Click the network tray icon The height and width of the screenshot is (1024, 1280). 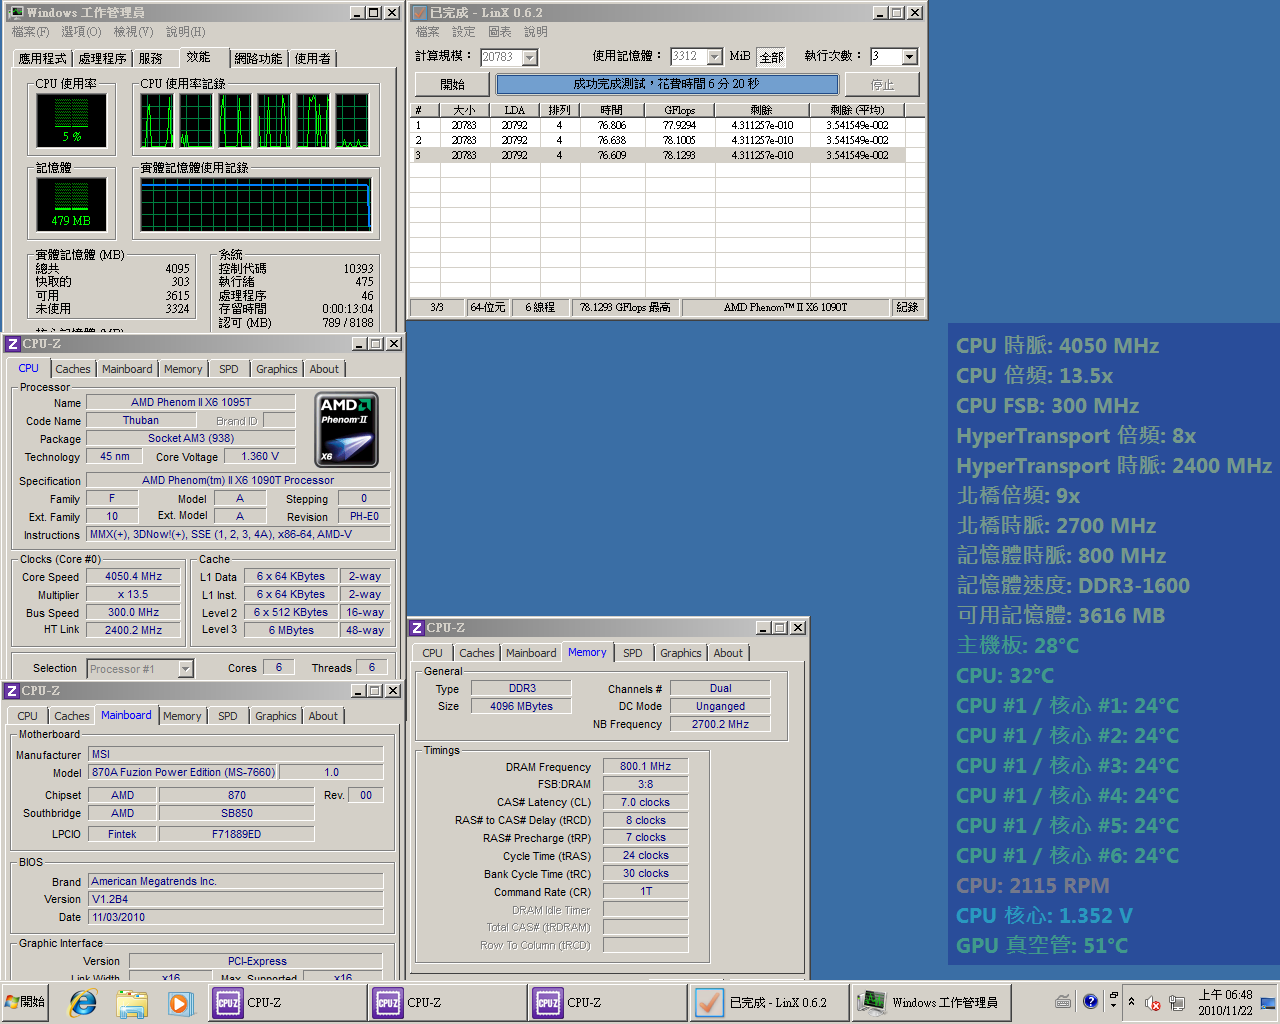[1177, 1003]
